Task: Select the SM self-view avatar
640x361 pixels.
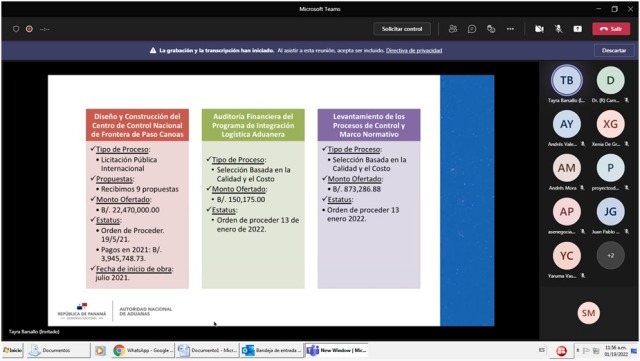Action: click(x=588, y=313)
